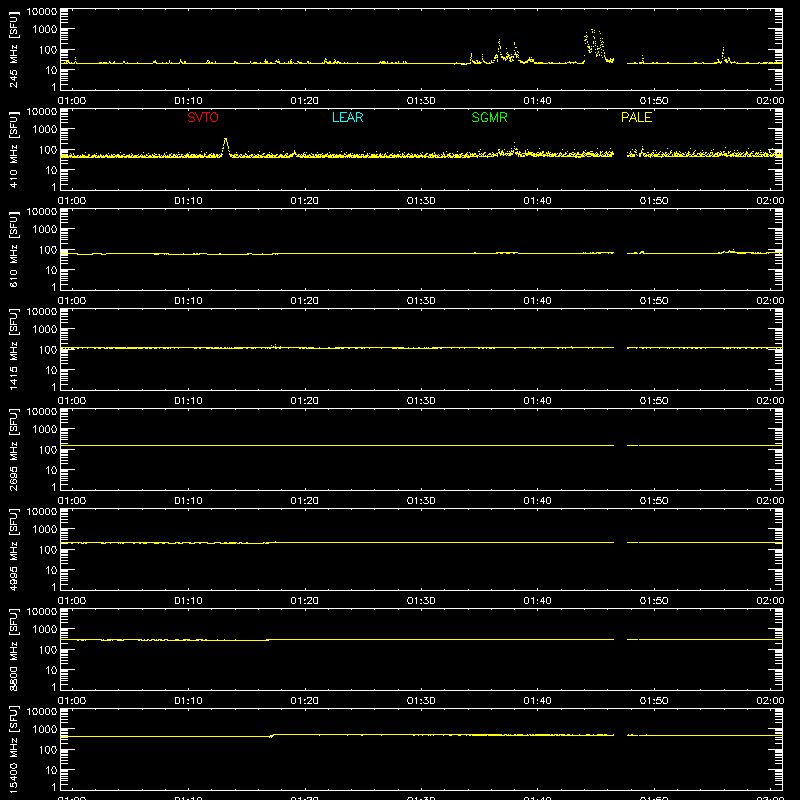Click the 245 MHz burst near 01:37

(x=499, y=50)
